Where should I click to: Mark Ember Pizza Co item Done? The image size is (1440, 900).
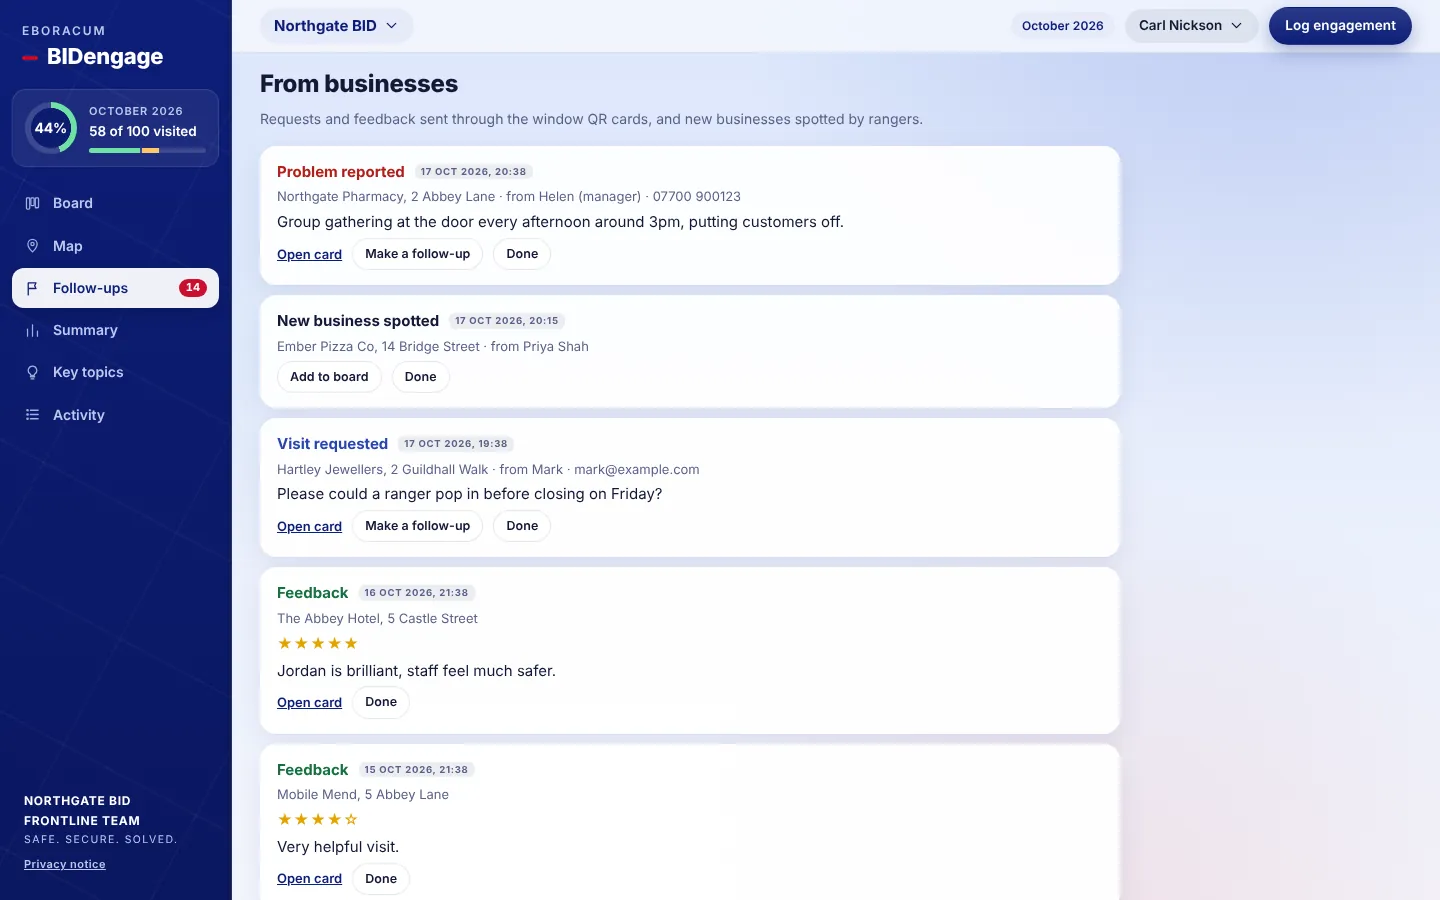(421, 377)
